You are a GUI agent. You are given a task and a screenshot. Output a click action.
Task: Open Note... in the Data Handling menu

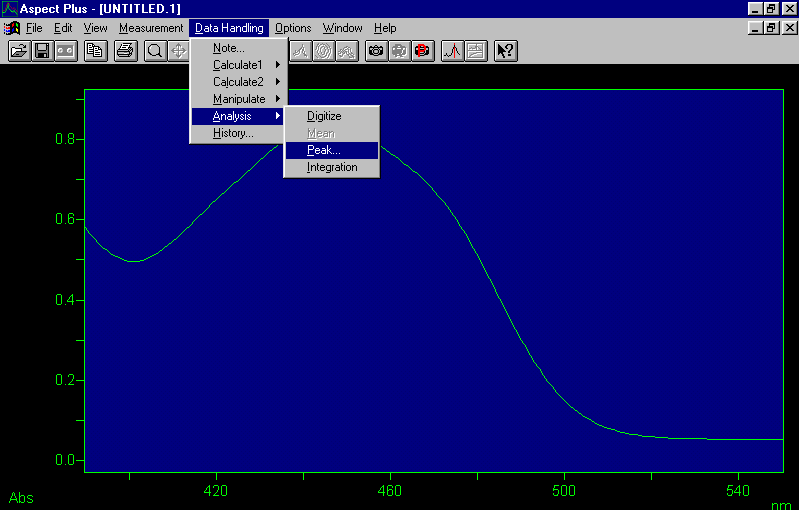tap(228, 48)
